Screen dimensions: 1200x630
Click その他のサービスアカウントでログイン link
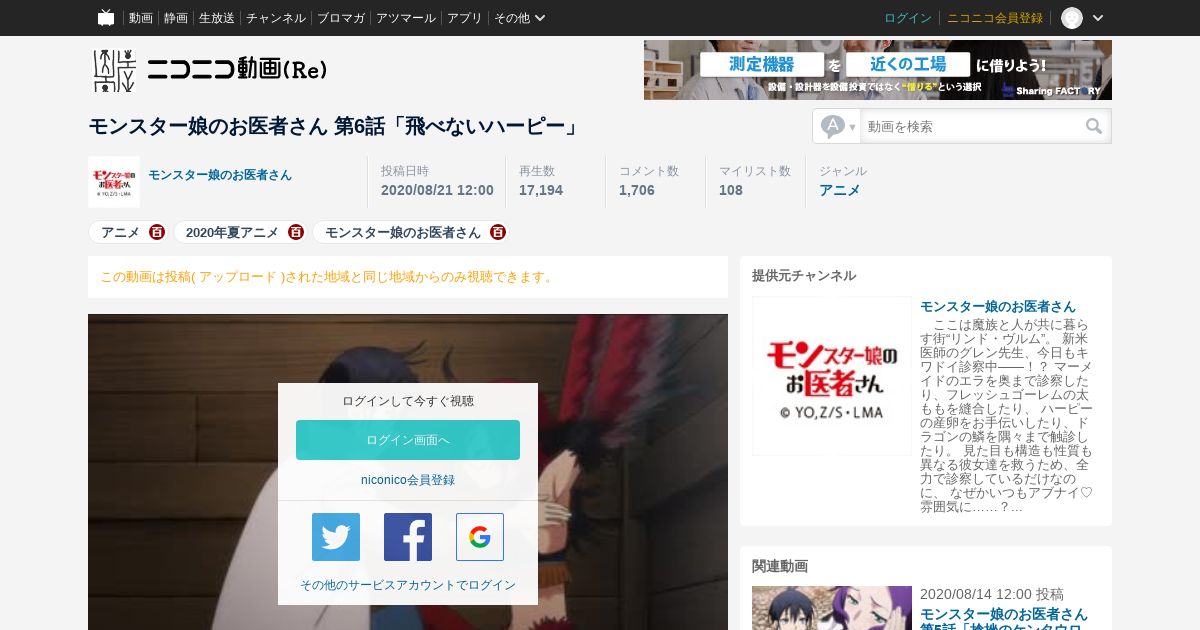pos(408,585)
